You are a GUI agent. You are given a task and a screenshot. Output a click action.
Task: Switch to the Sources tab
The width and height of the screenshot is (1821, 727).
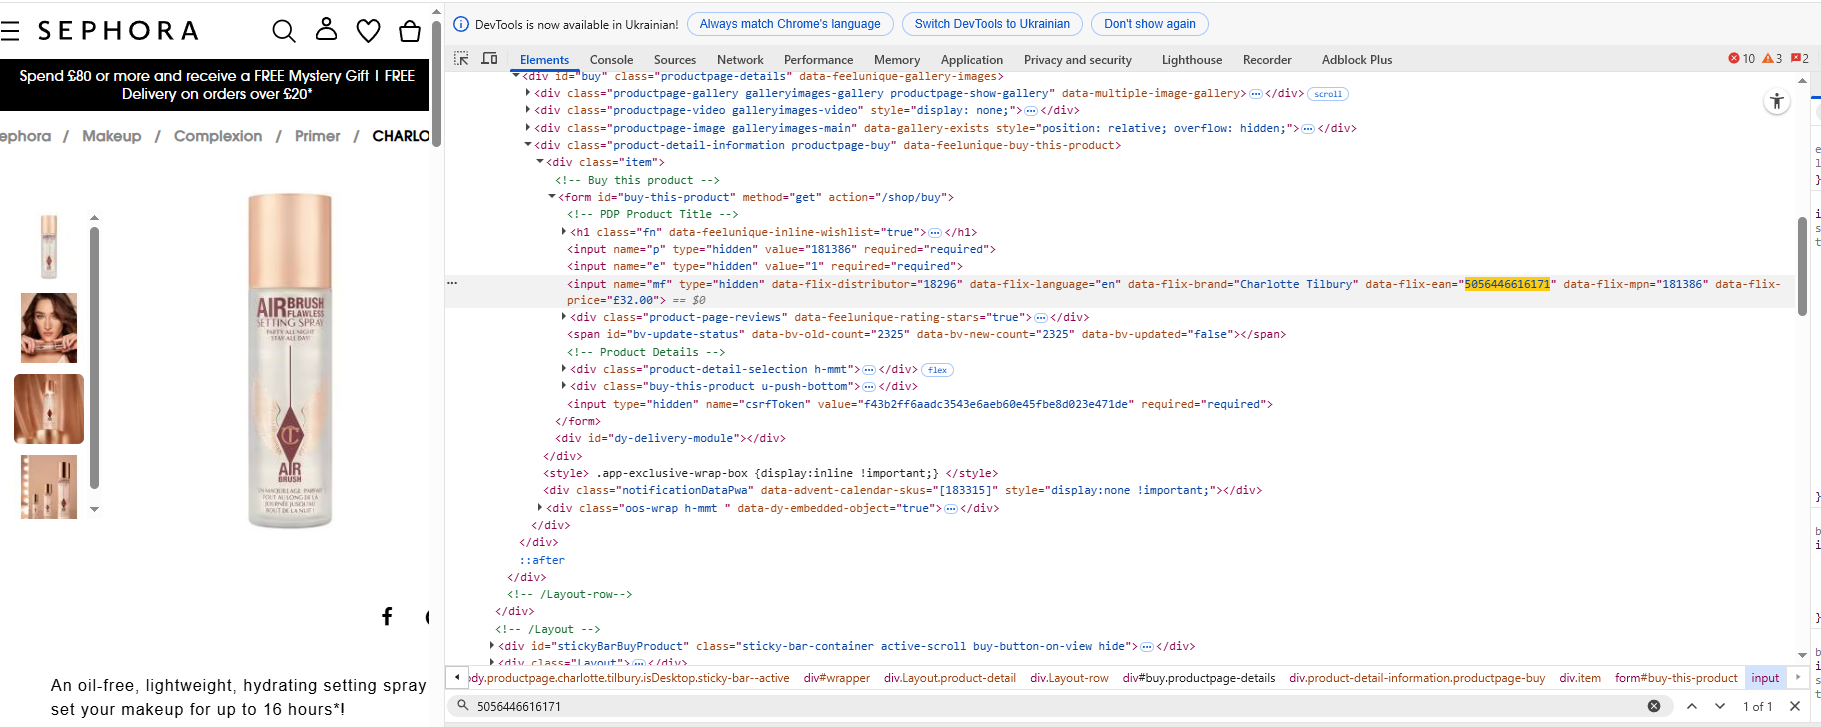(675, 60)
